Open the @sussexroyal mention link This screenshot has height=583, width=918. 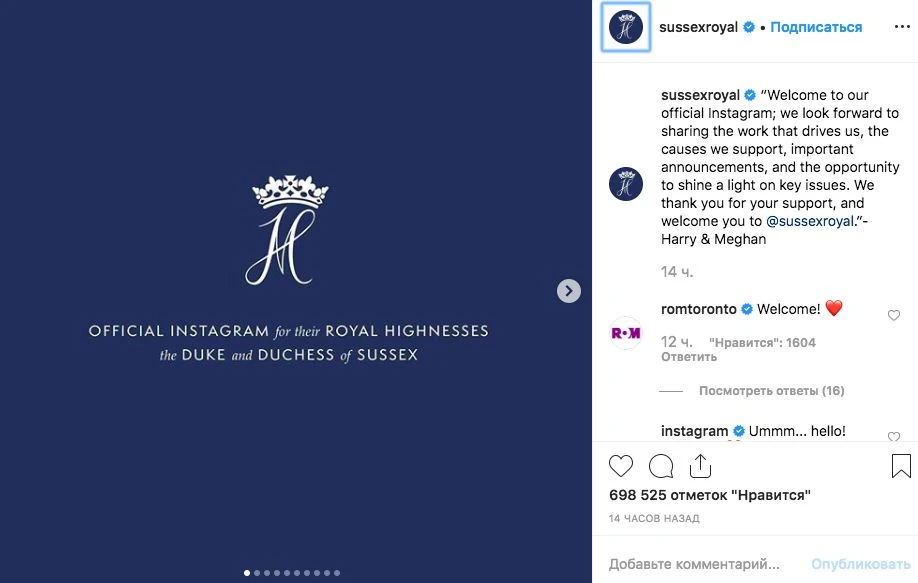(812, 221)
